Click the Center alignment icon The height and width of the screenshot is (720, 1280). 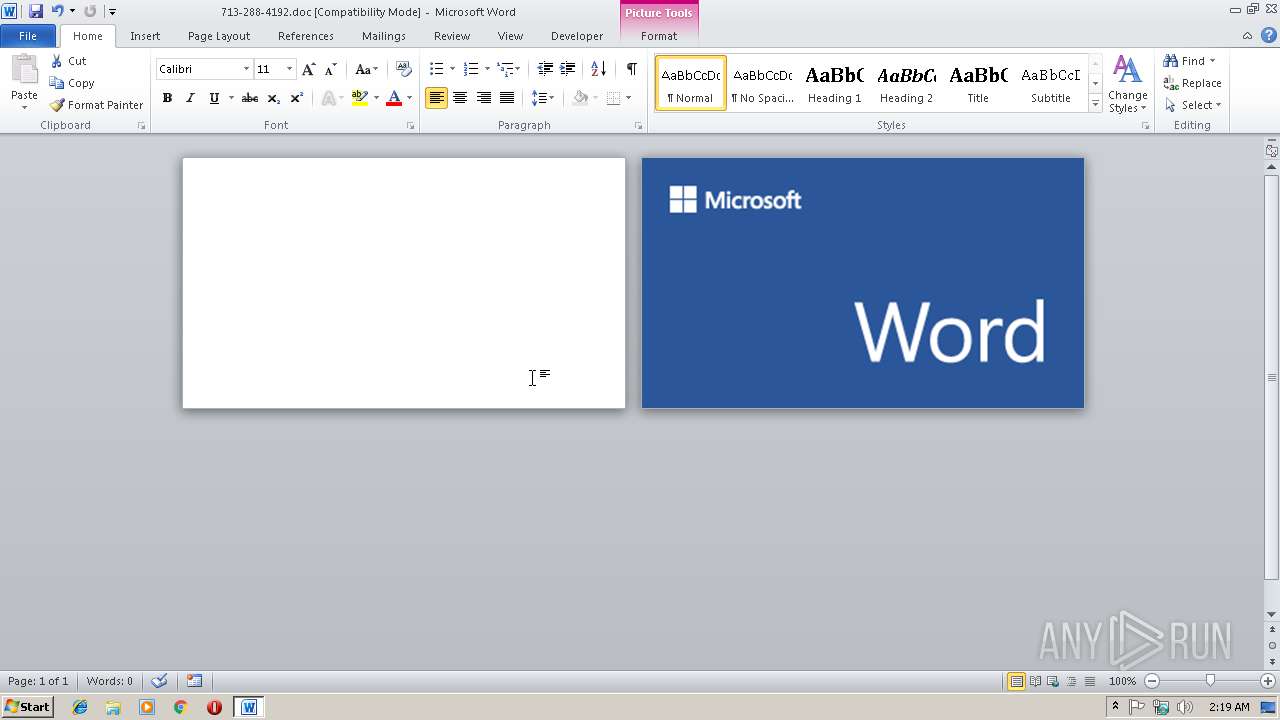click(x=460, y=98)
